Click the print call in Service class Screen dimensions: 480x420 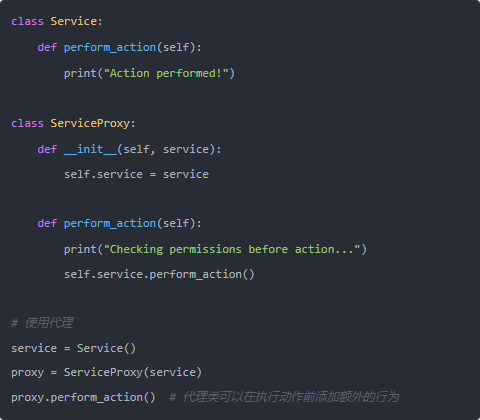tap(149, 73)
